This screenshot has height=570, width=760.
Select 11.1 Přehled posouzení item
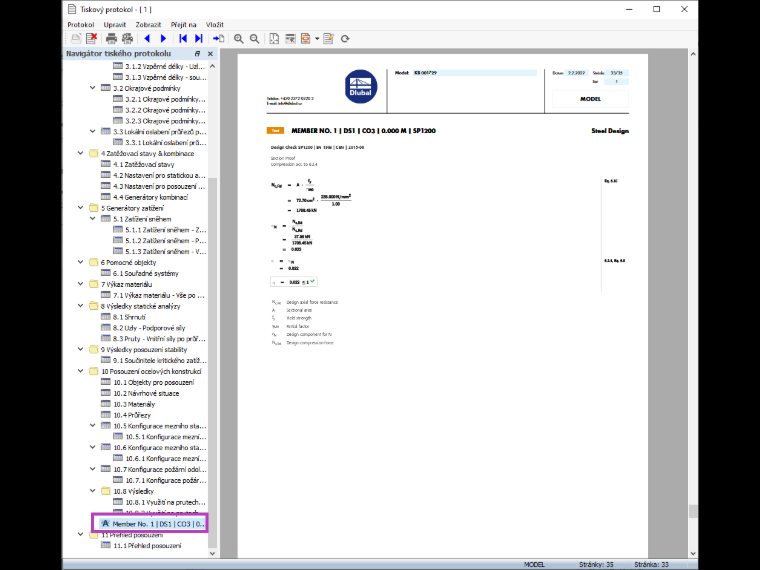point(147,546)
